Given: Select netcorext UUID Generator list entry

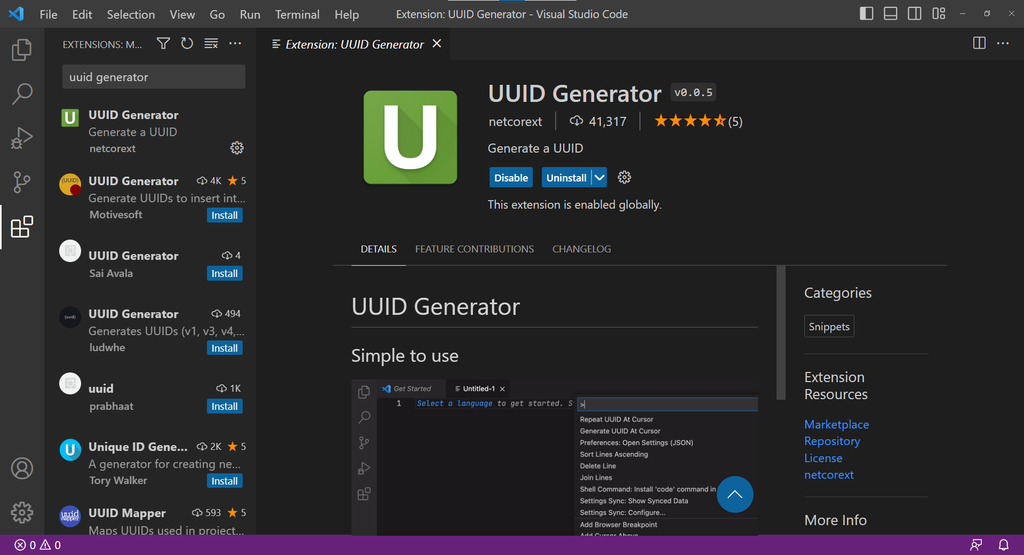Looking at the screenshot, I should pos(152,131).
